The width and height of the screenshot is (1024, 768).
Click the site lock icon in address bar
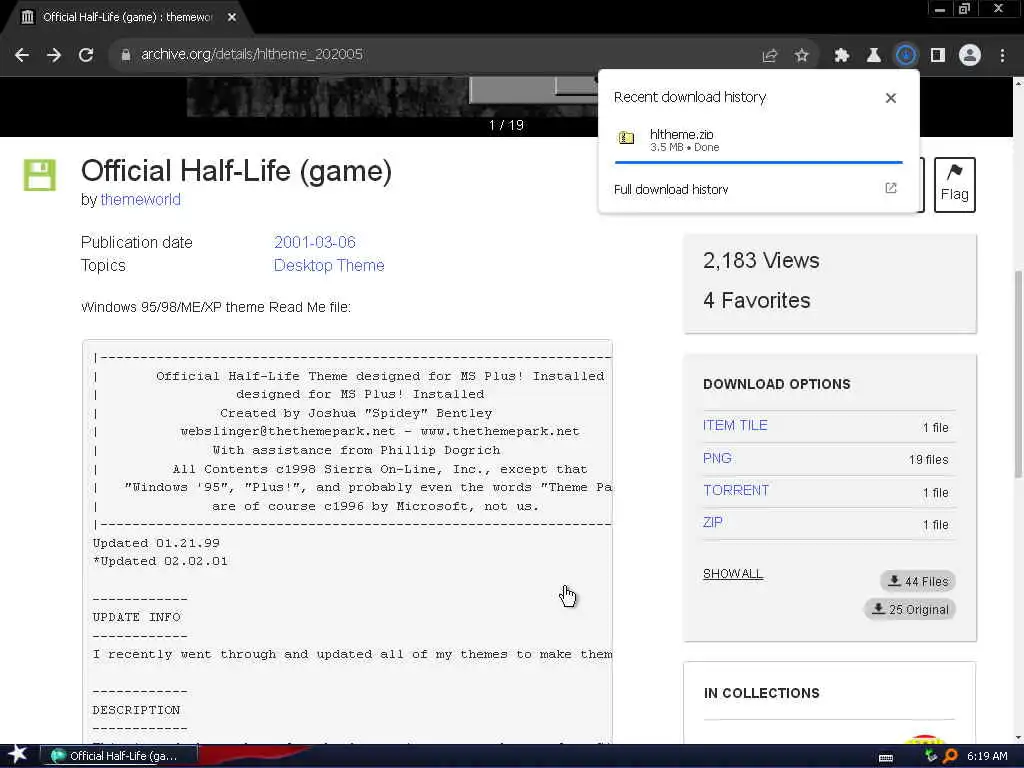[126, 55]
